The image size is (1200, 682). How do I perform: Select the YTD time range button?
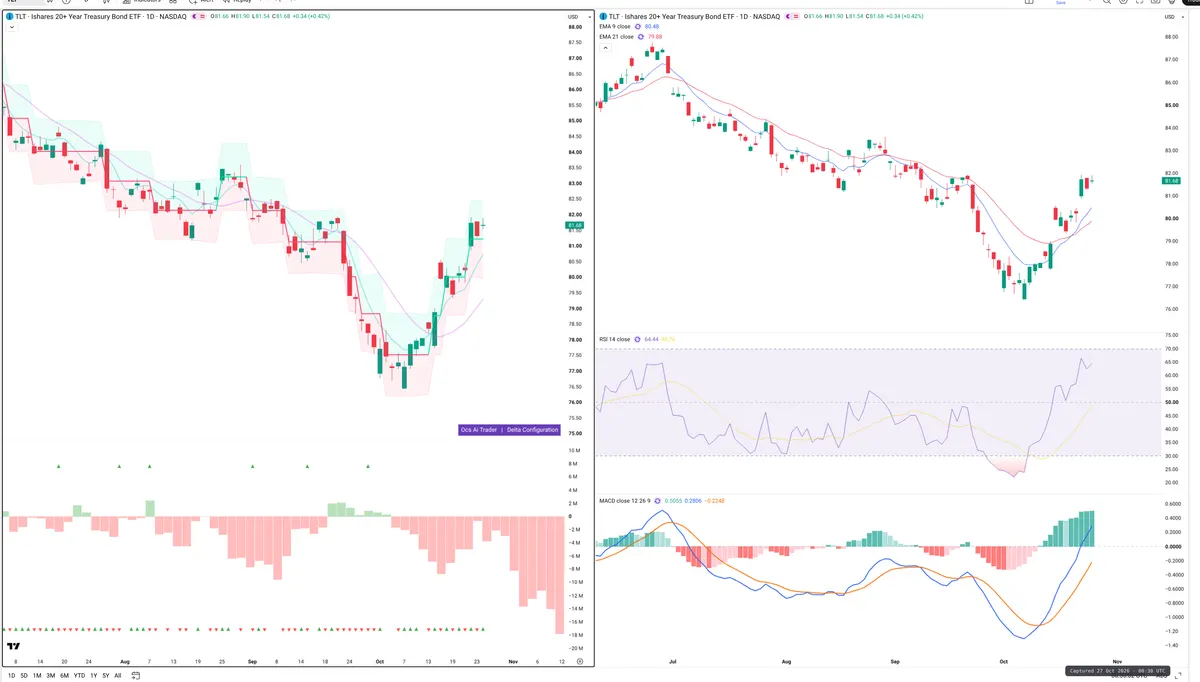point(79,676)
